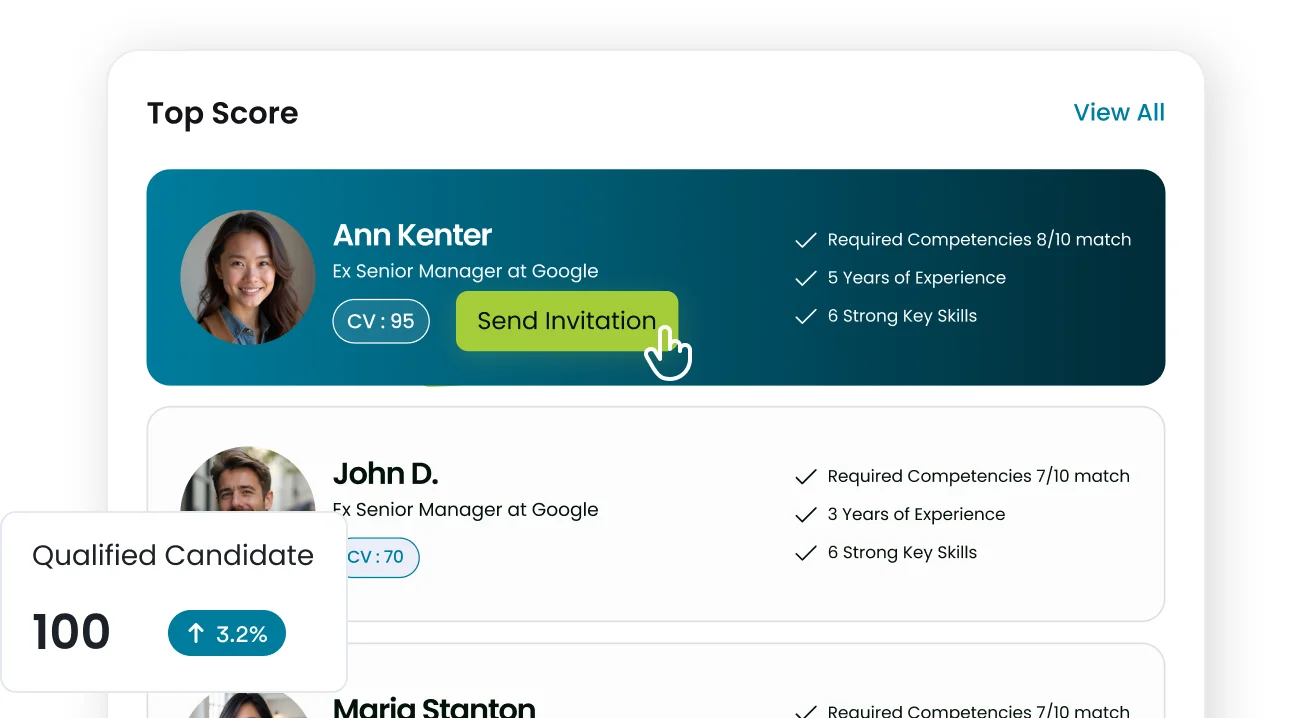Open John D.'s profile photo
Viewport: 1310px width, 718px height.
(248, 480)
